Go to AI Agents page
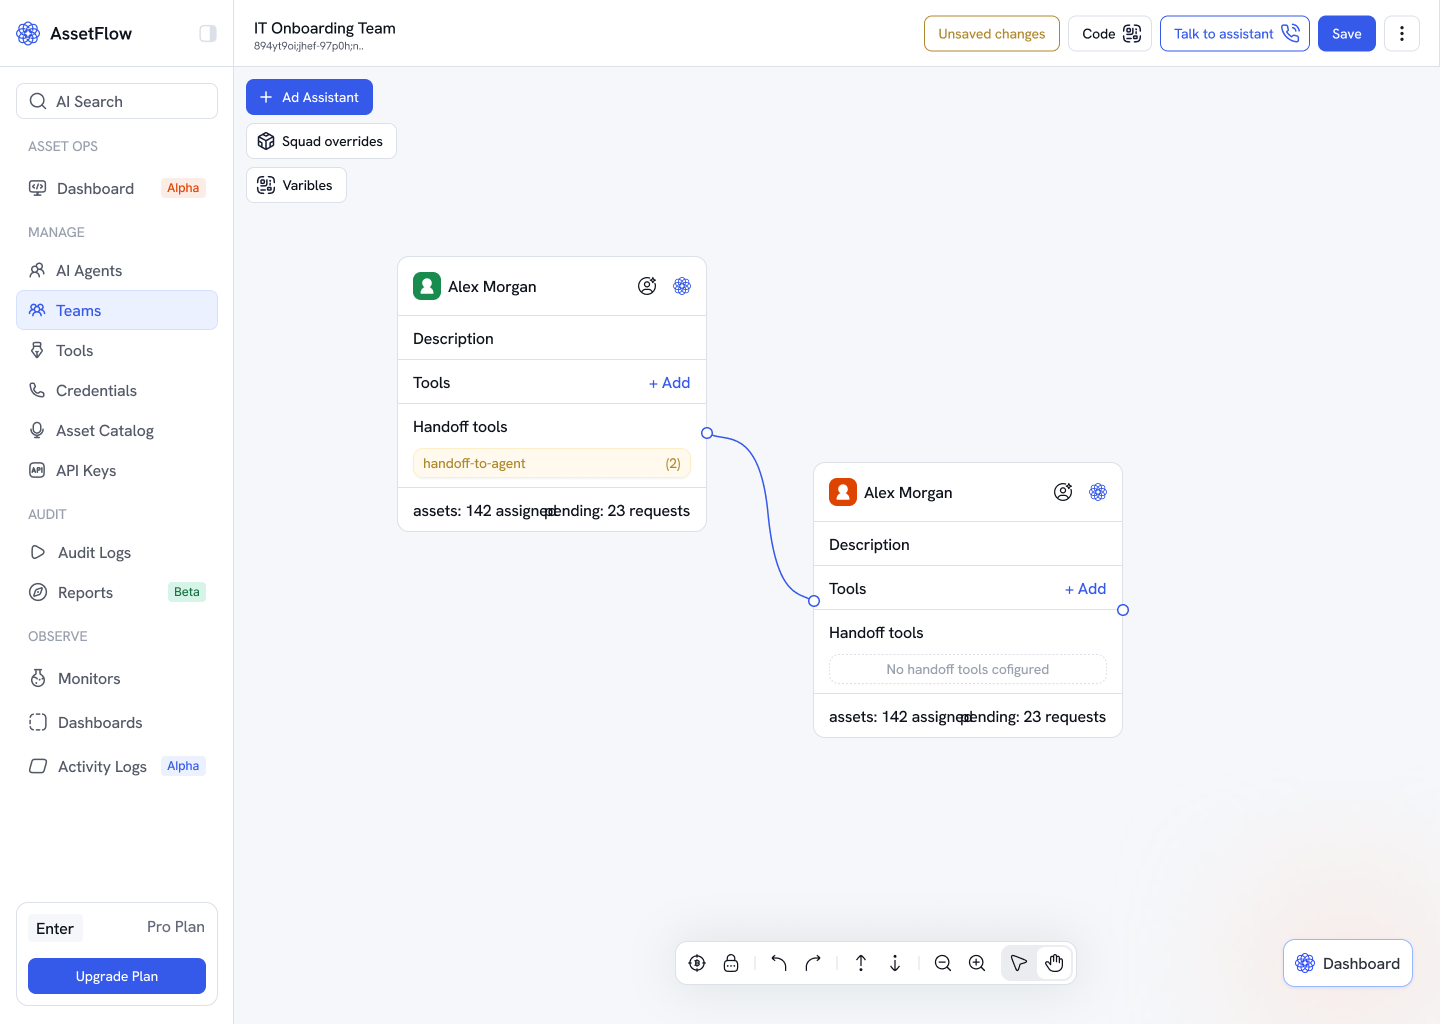This screenshot has height=1024, width=1440. tap(117, 270)
